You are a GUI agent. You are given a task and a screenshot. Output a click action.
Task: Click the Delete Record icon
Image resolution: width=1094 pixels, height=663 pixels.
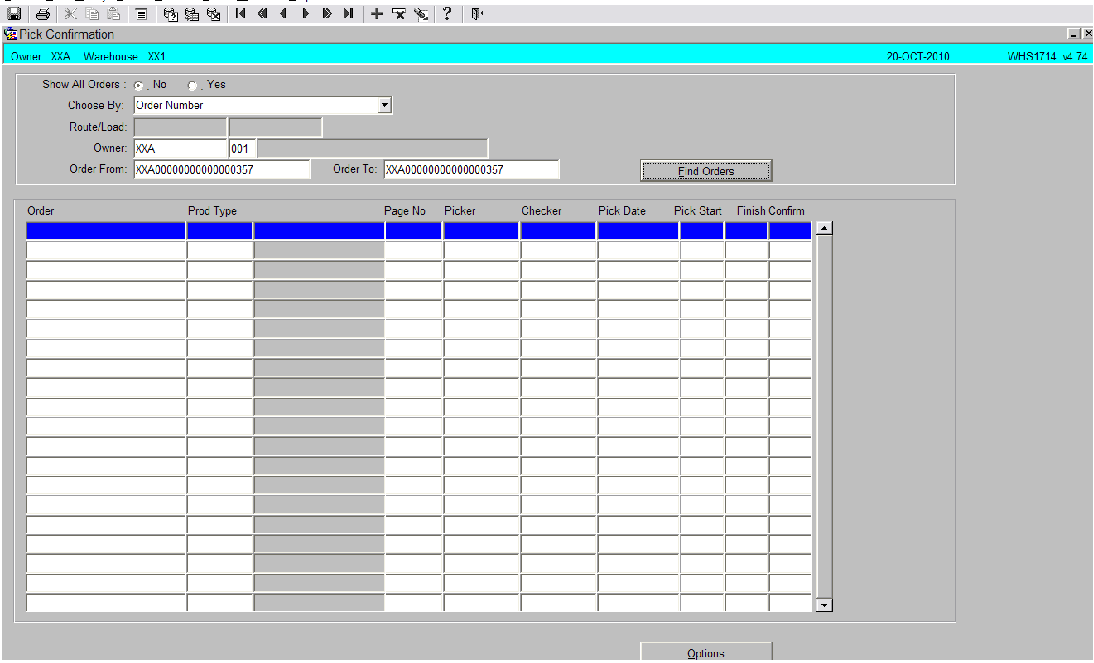(x=398, y=14)
